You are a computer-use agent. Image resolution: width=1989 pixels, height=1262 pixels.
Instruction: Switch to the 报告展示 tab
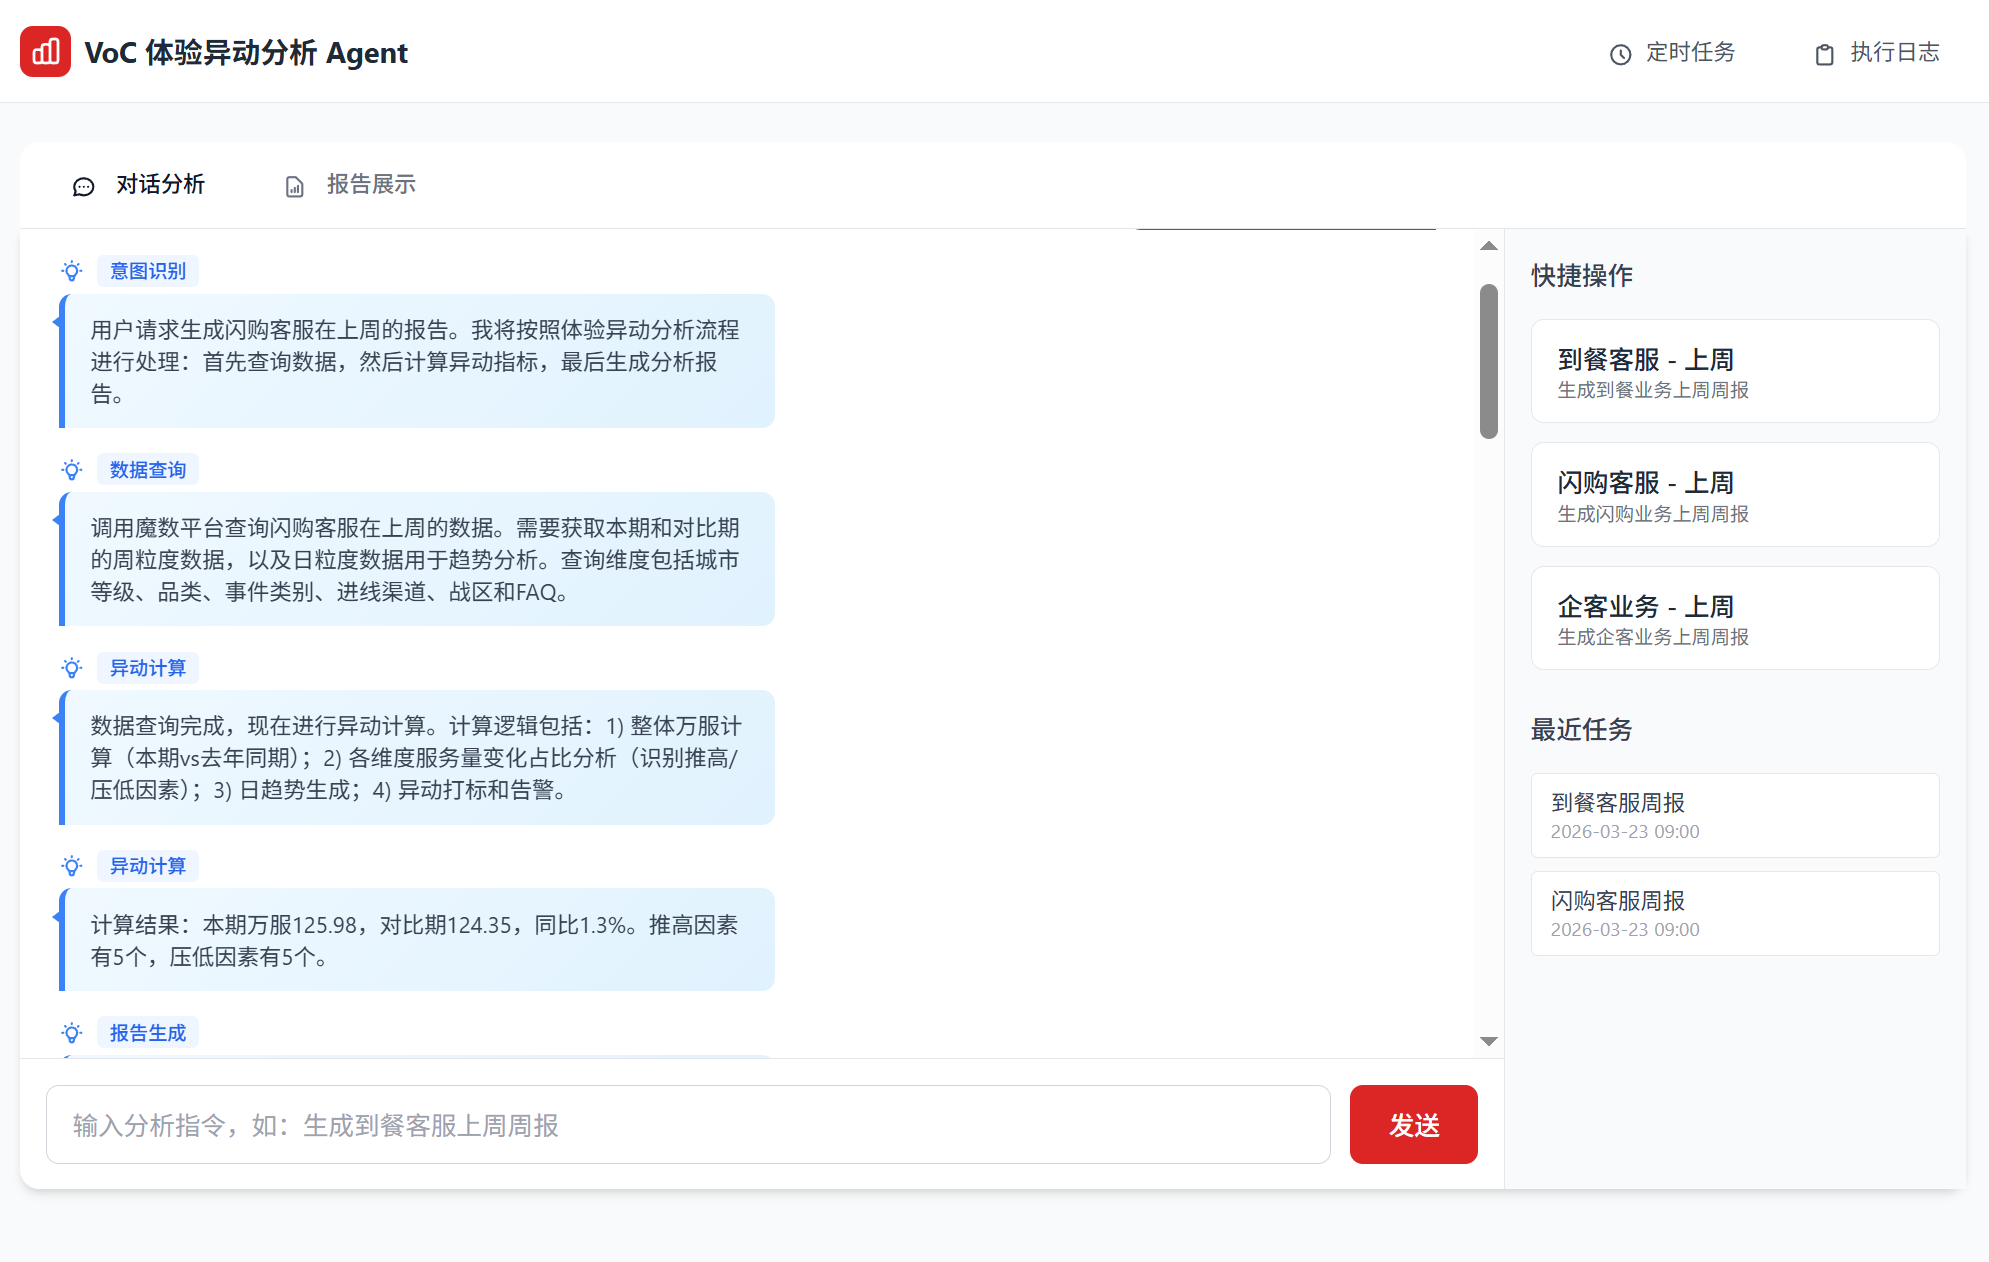350,185
